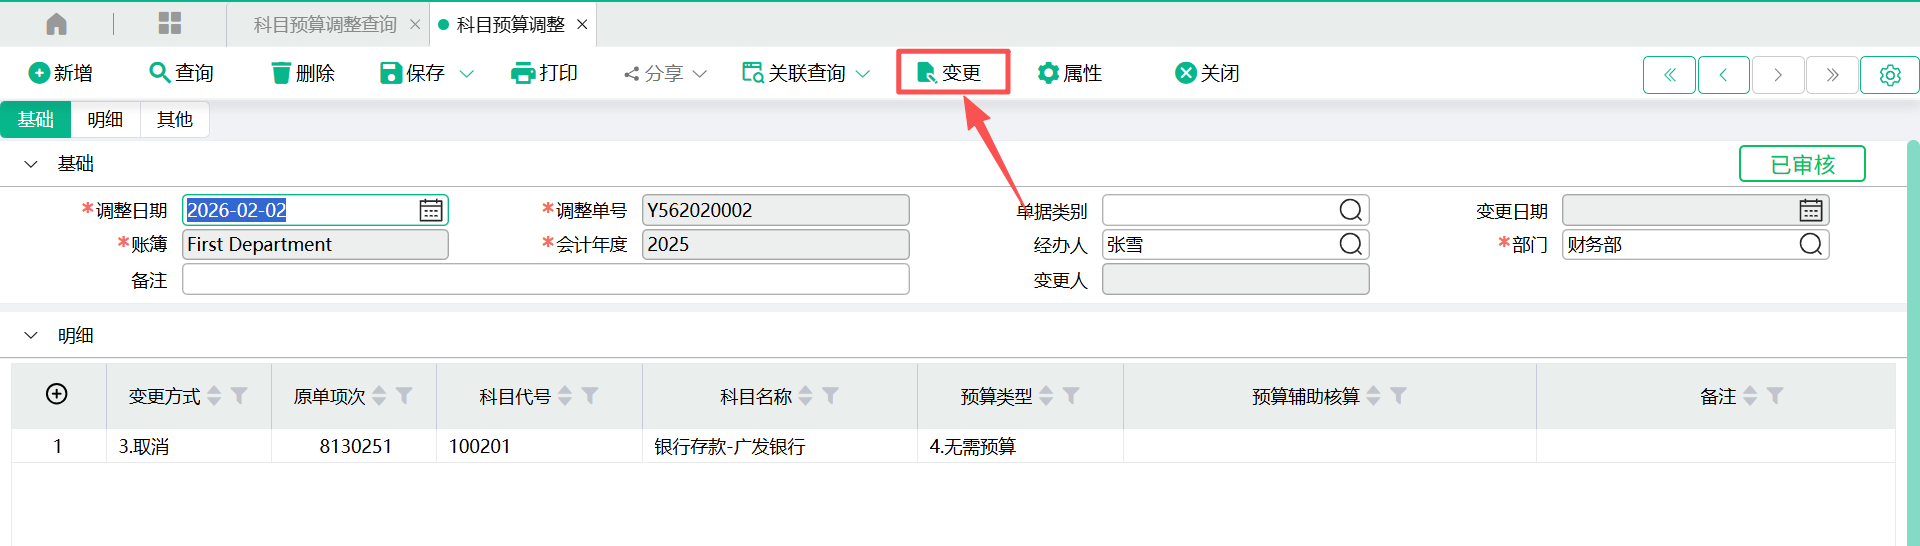
Task: Expand the 保存 dropdown arrow
Action: click(466, 74)
